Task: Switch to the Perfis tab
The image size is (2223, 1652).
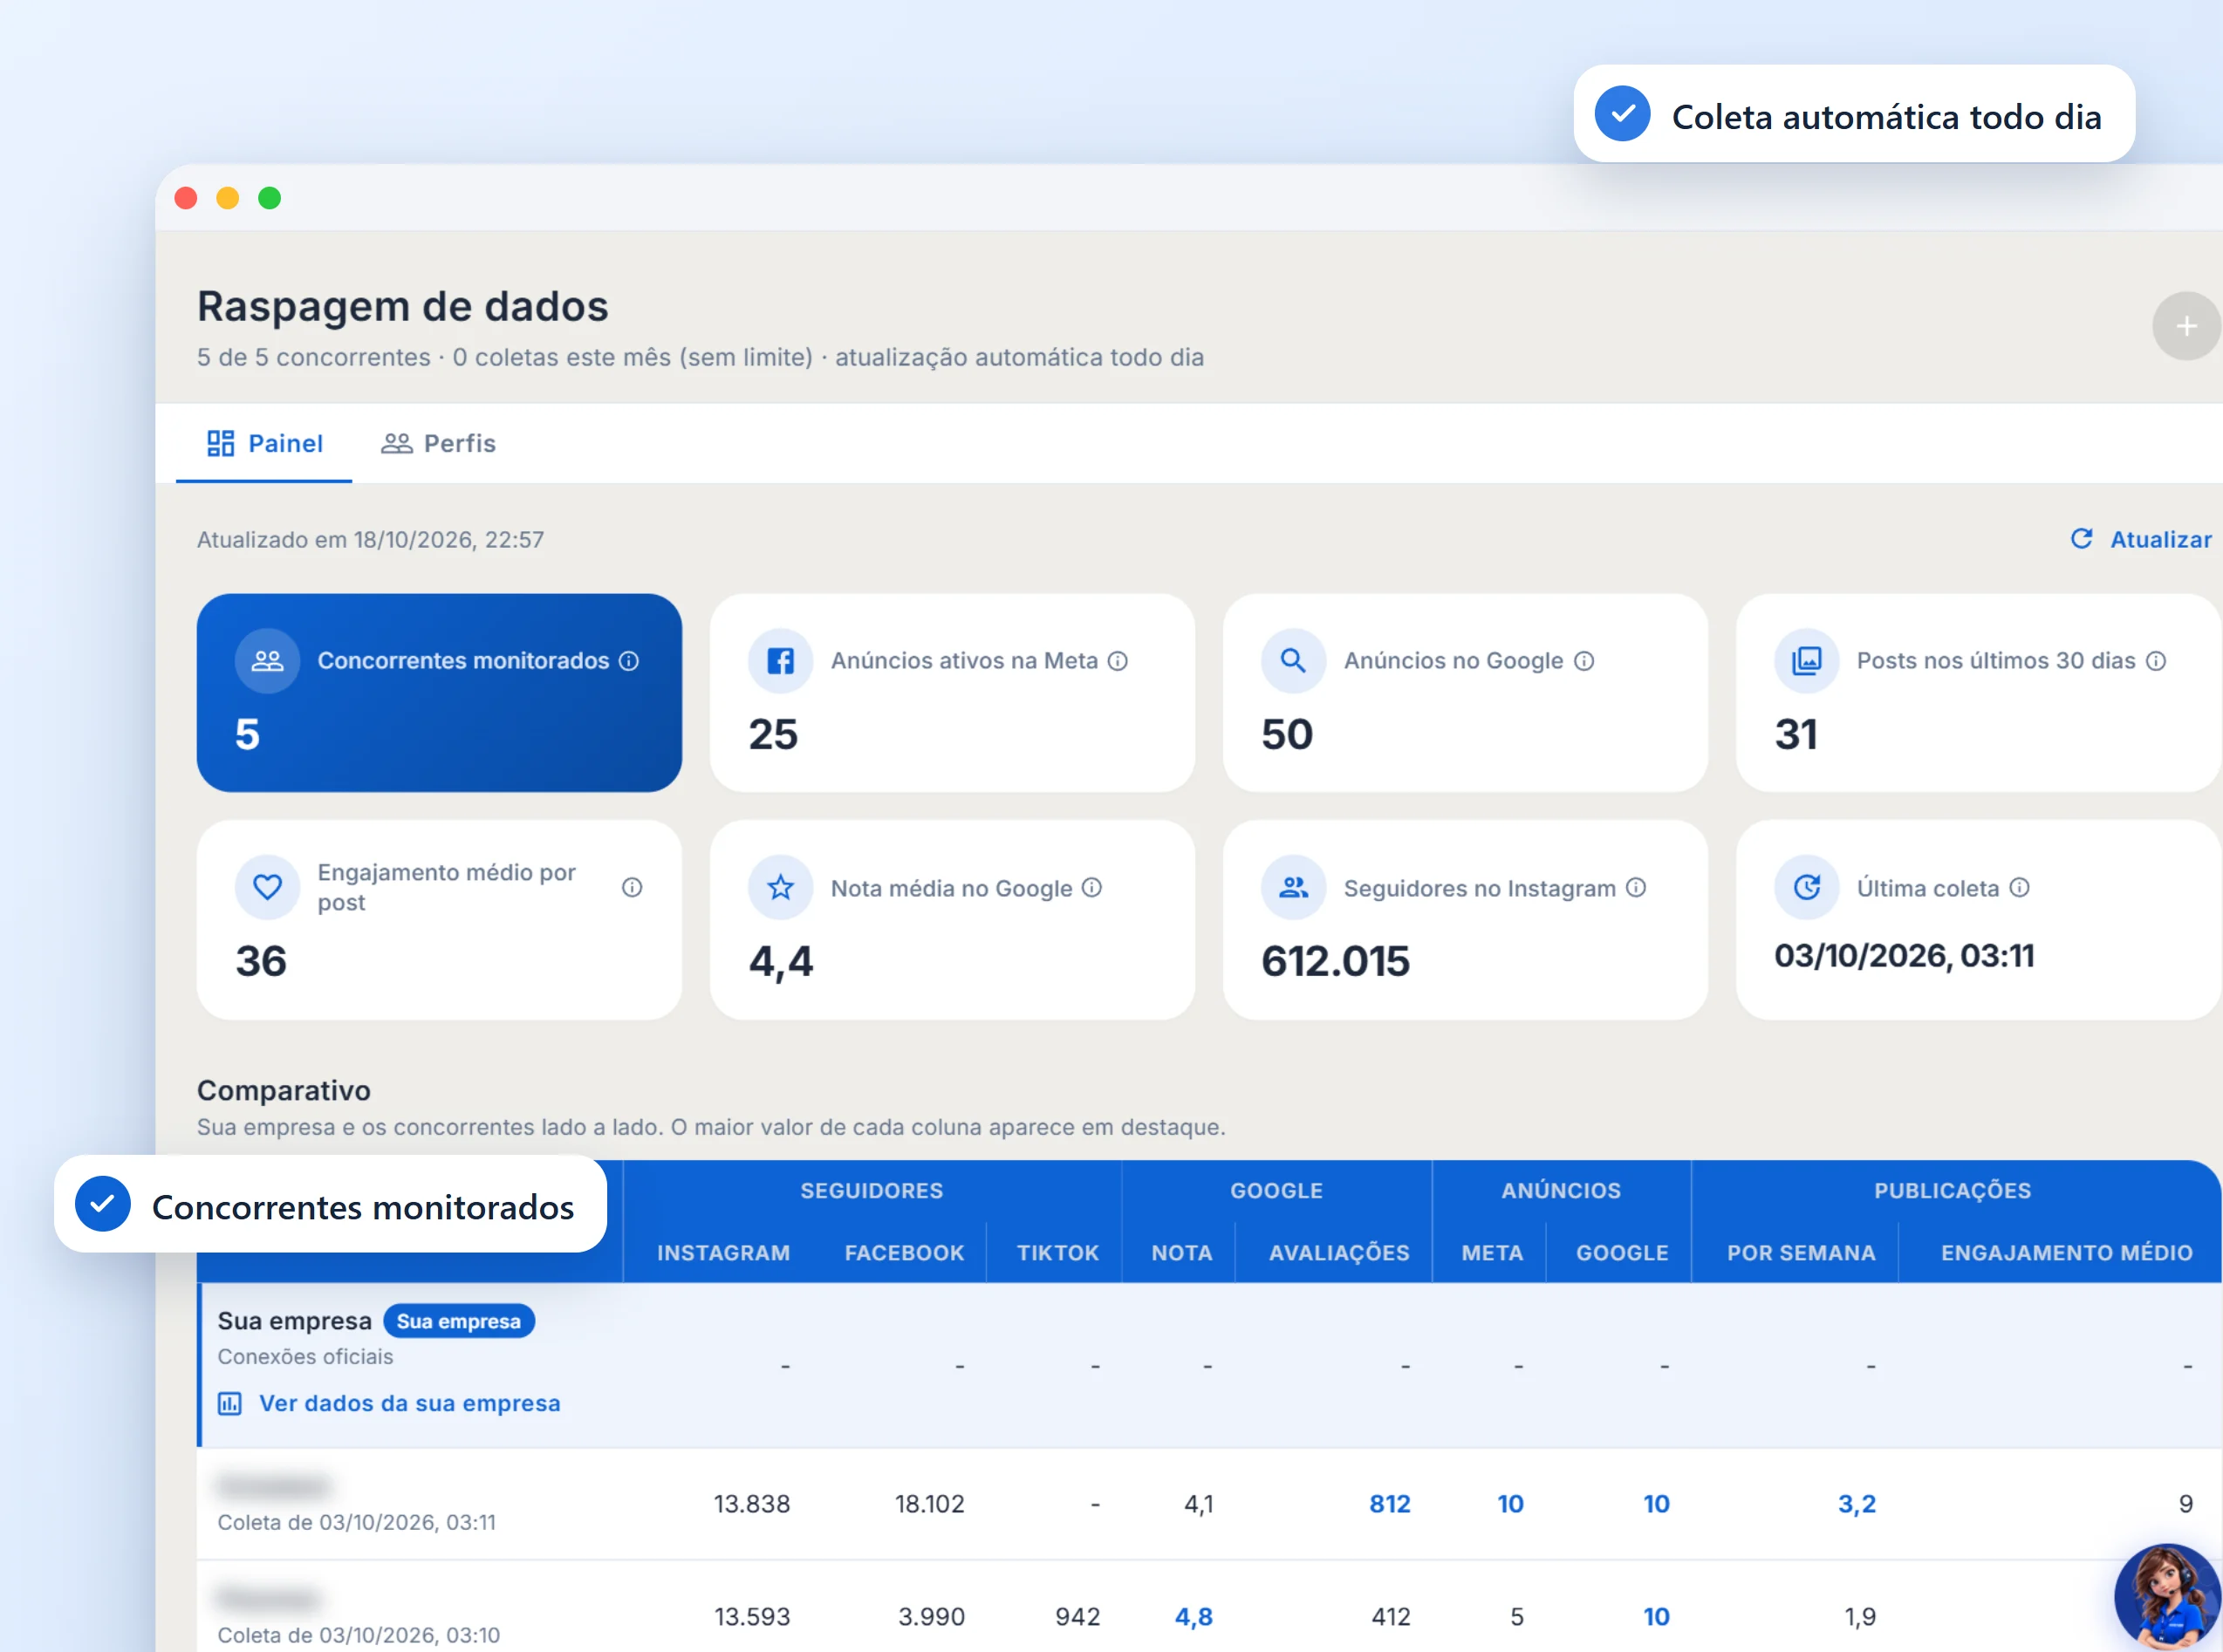Action: point(438,443)
